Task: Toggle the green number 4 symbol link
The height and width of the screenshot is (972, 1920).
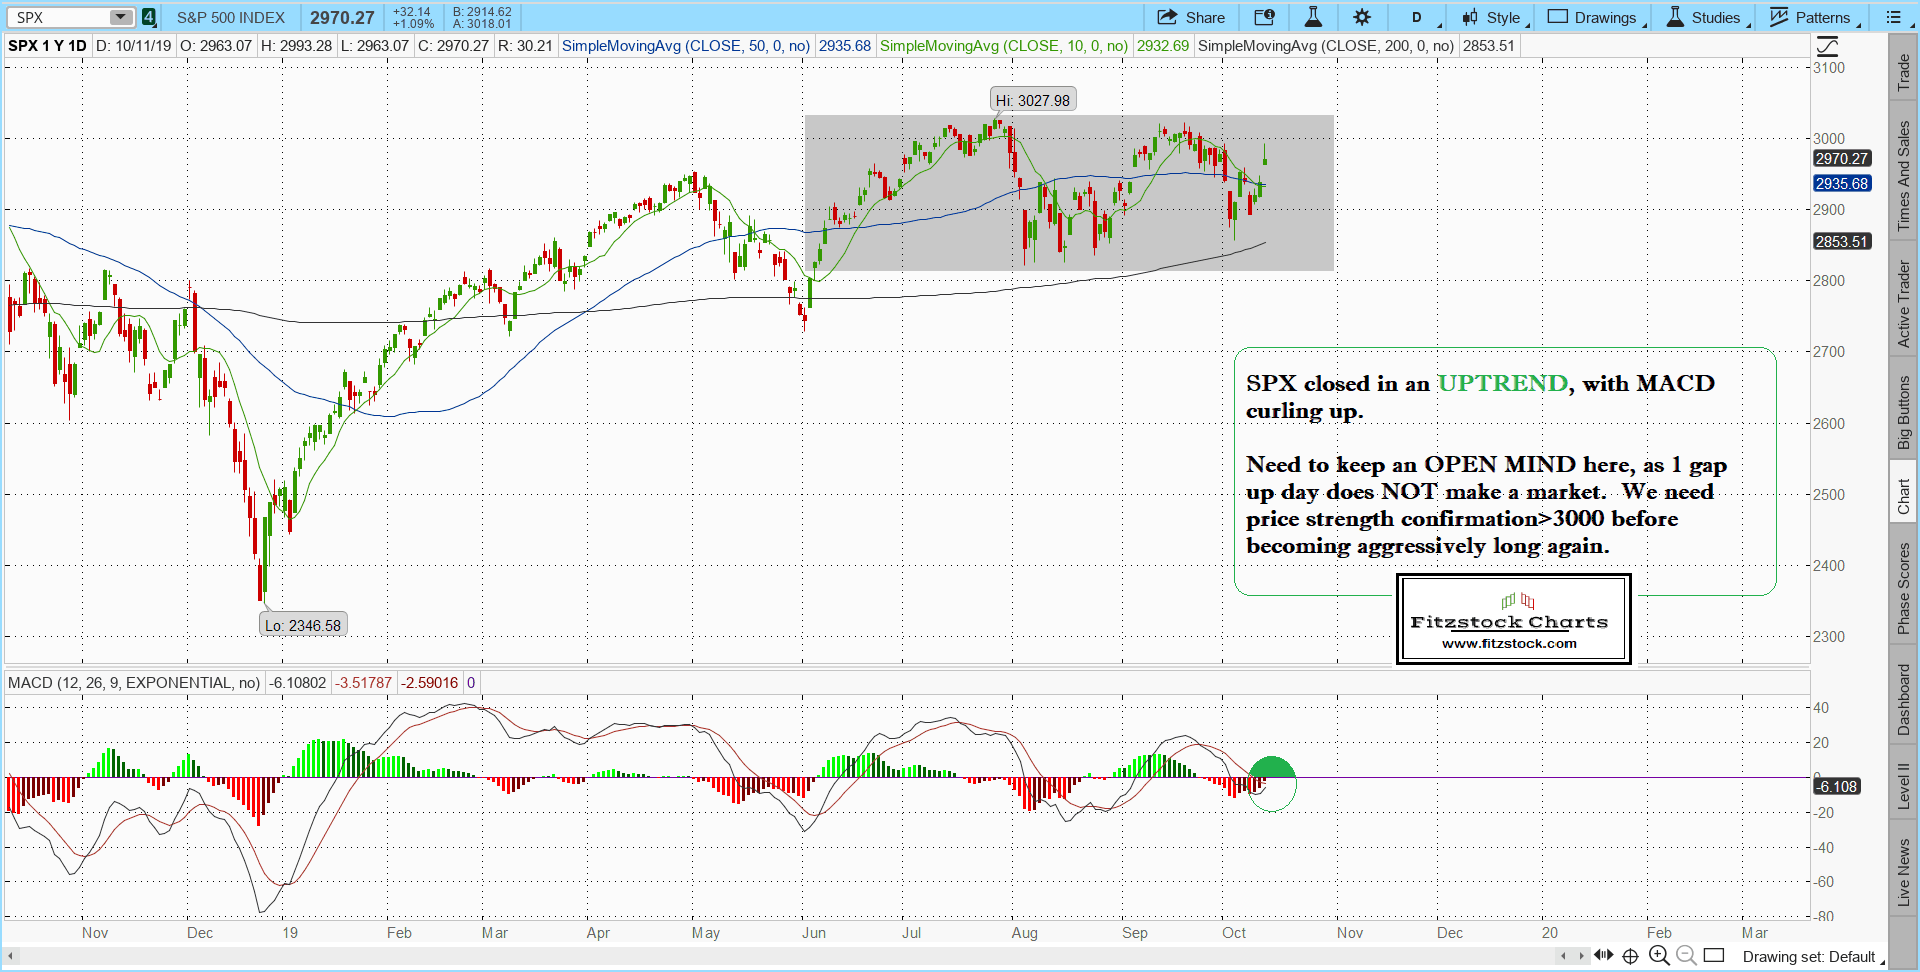Action: (148, 17)
